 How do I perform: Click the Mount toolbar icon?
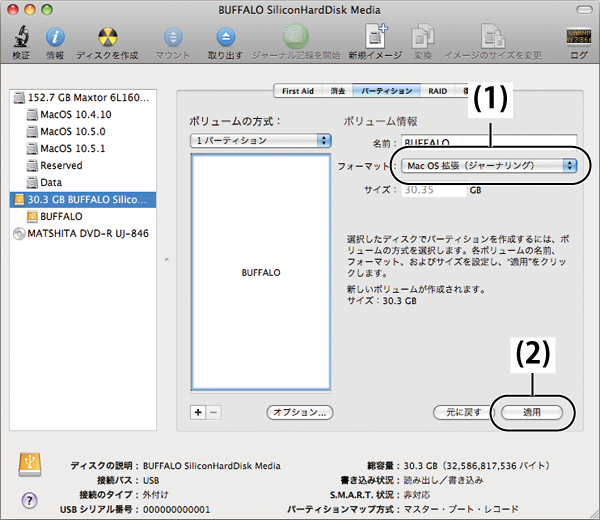(173, 37)
